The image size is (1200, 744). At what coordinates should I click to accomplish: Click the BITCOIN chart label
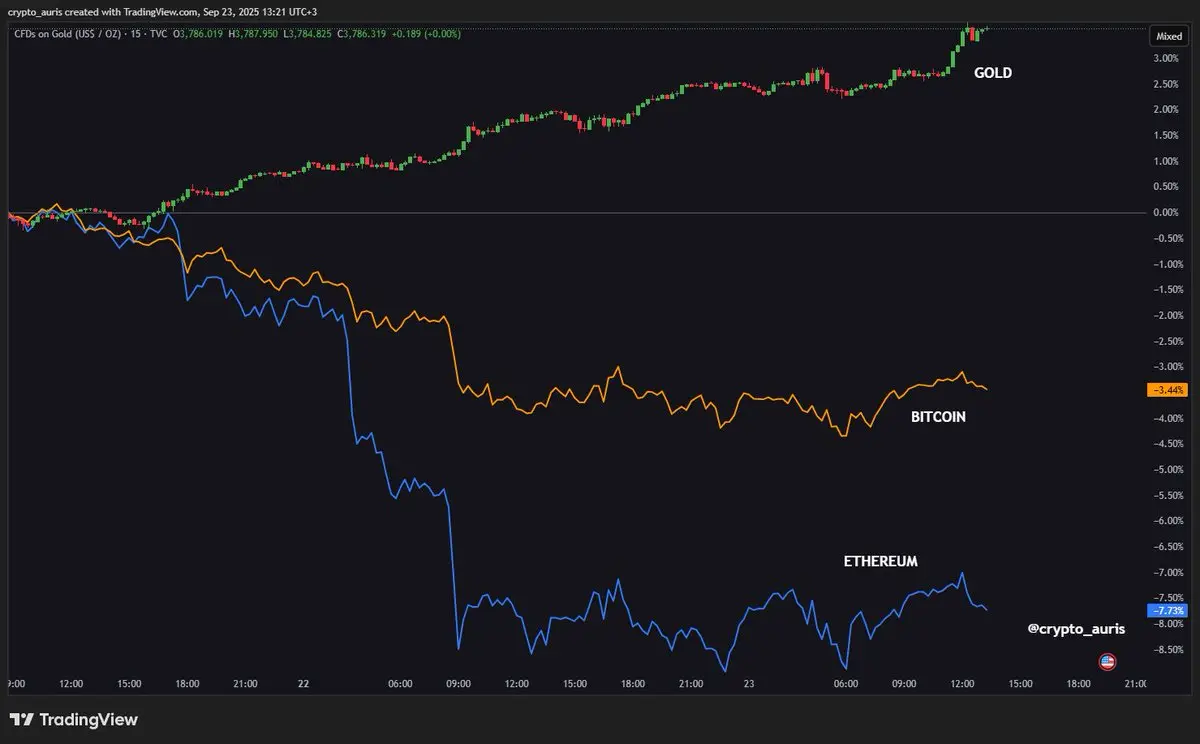tap(938, 416)
